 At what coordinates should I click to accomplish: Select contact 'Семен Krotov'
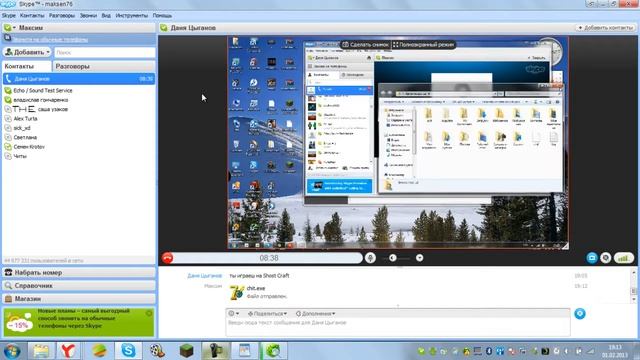pyautogui.click(x=29, y=147)
